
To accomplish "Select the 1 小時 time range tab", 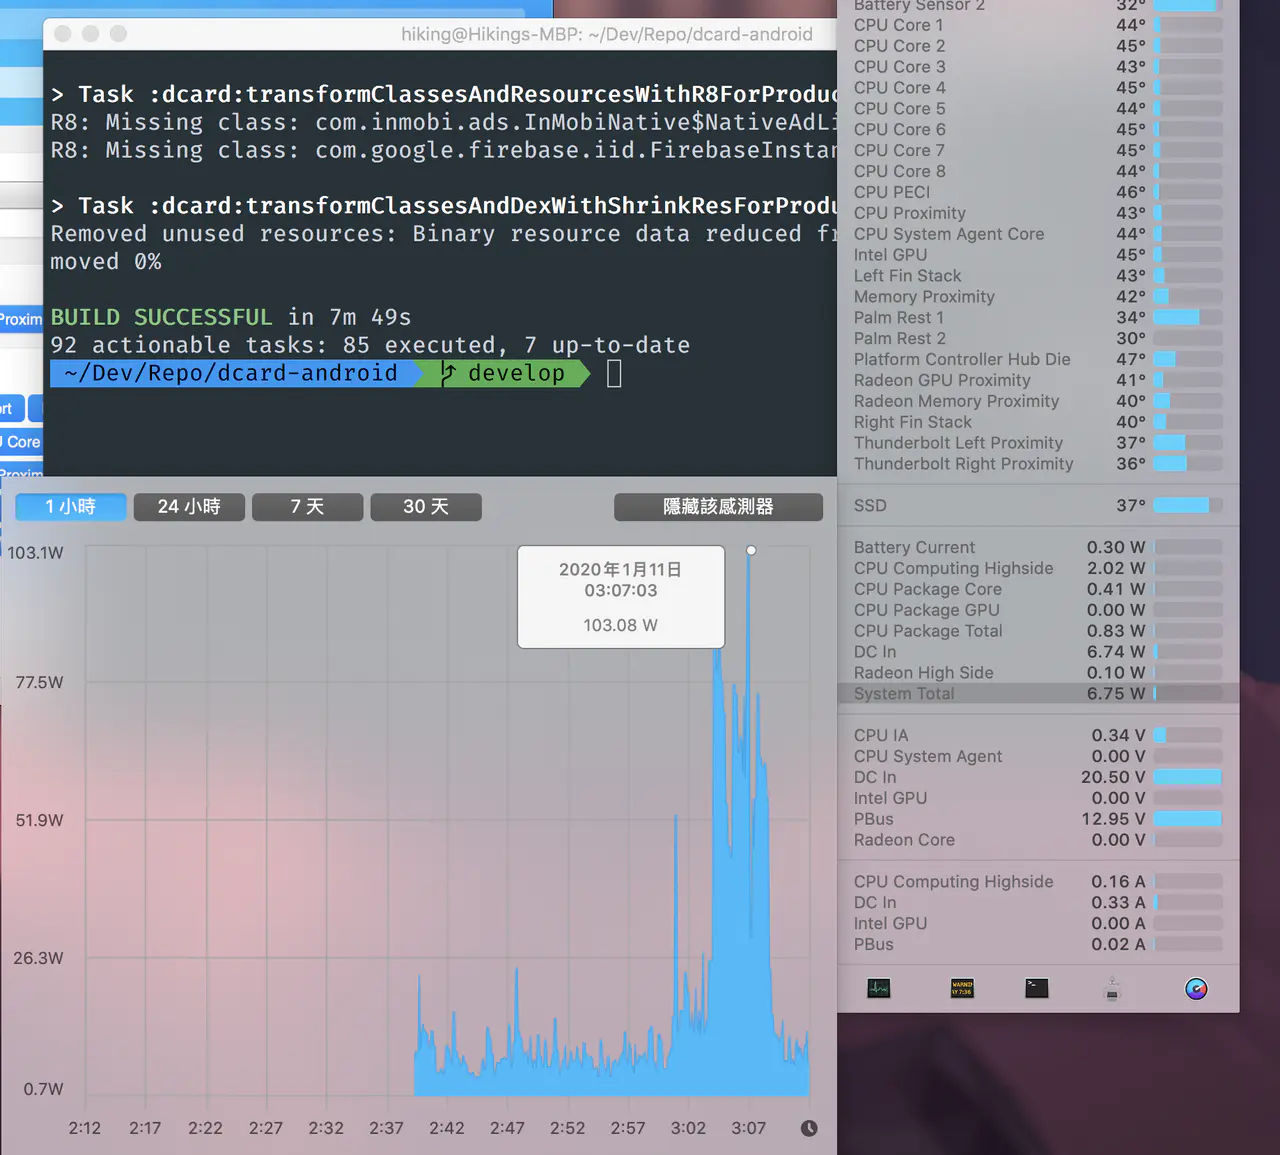I will (71, 507).
